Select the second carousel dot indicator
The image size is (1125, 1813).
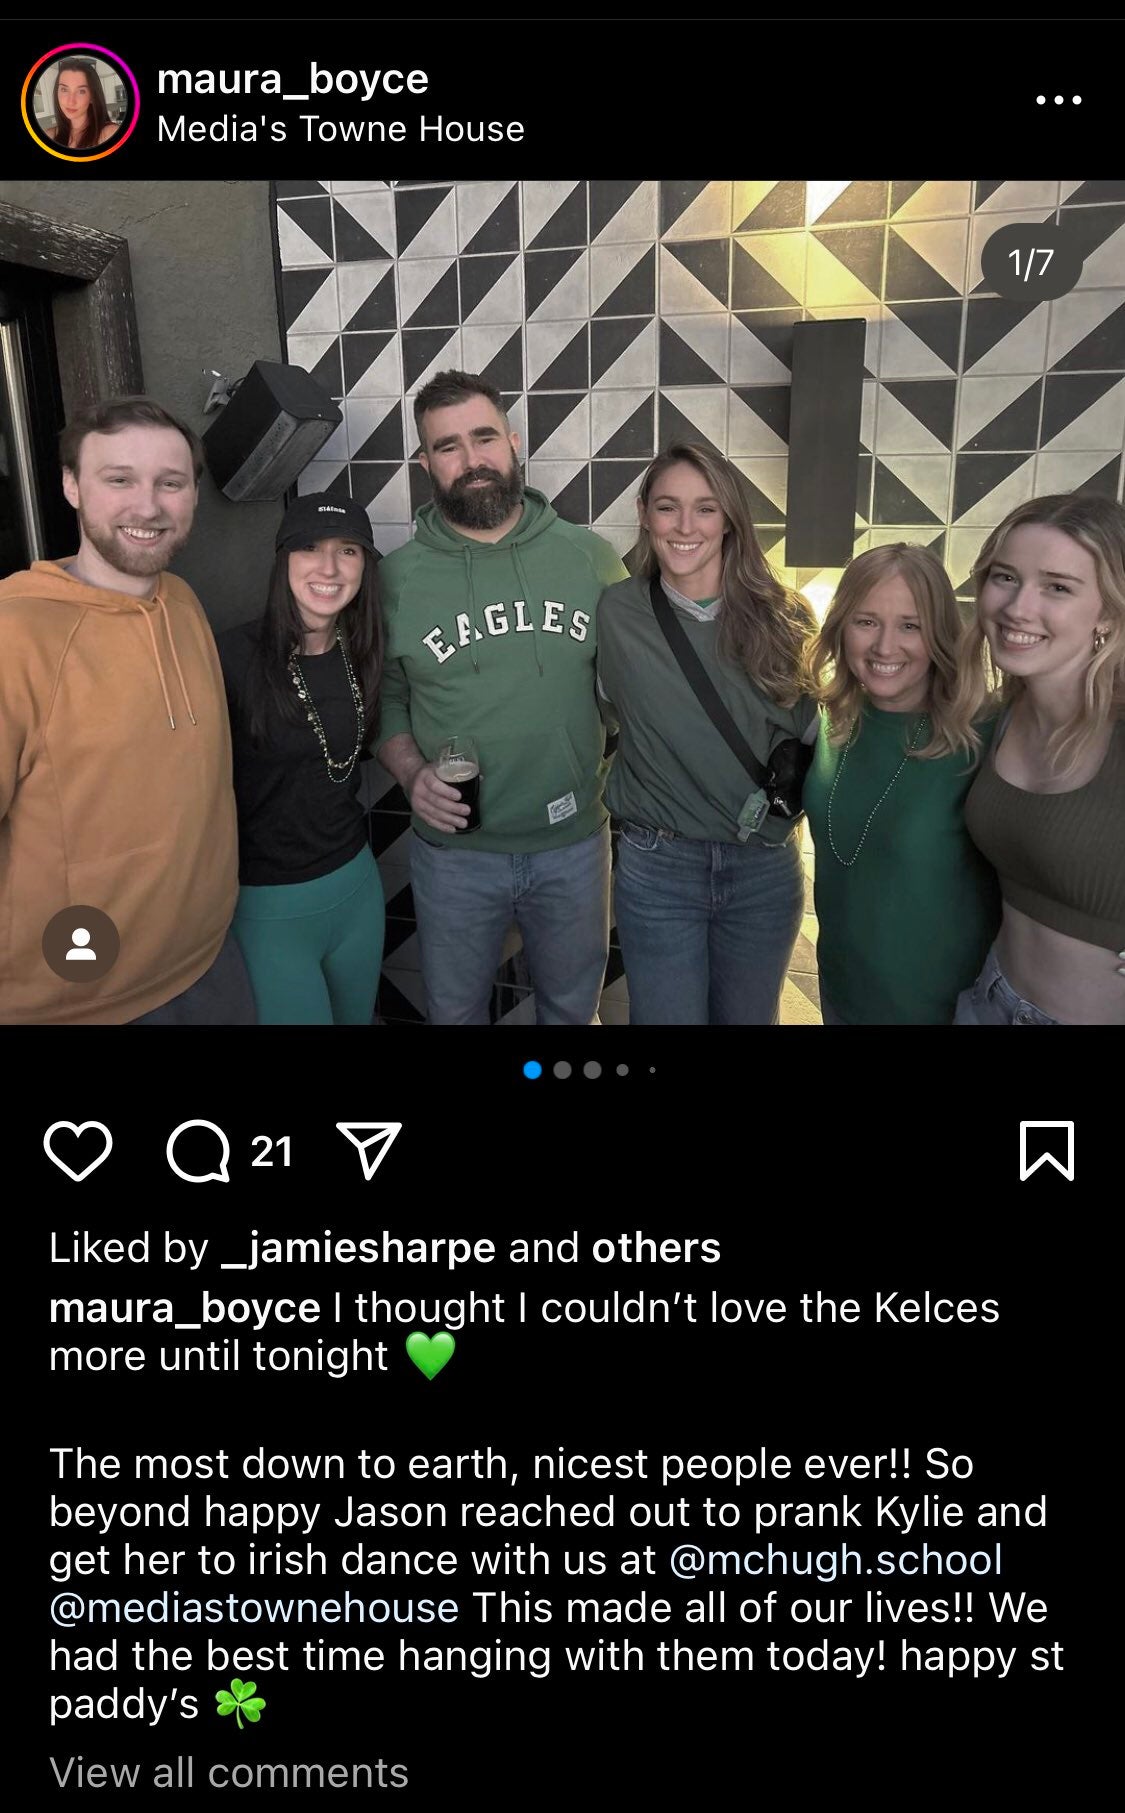pyautogui.click(x=562, y=1070)
